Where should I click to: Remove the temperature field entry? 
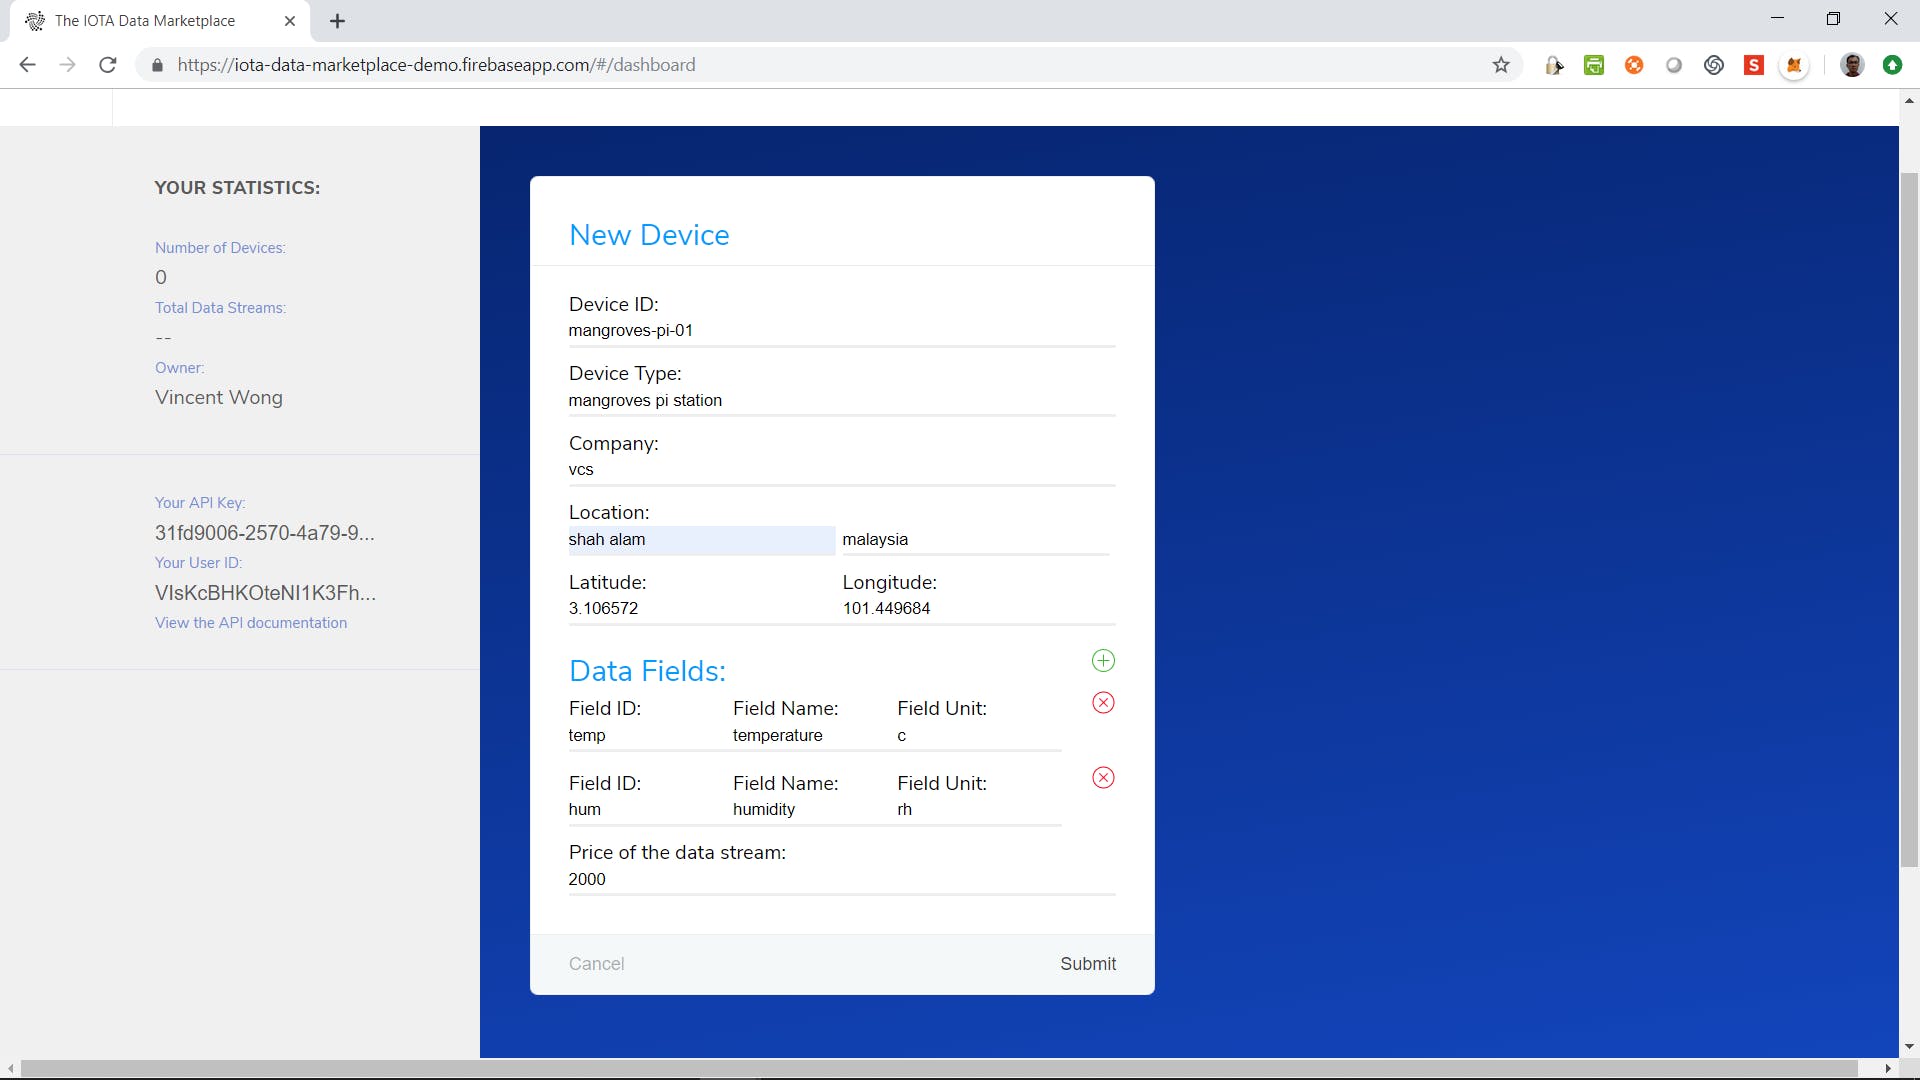1102,703
